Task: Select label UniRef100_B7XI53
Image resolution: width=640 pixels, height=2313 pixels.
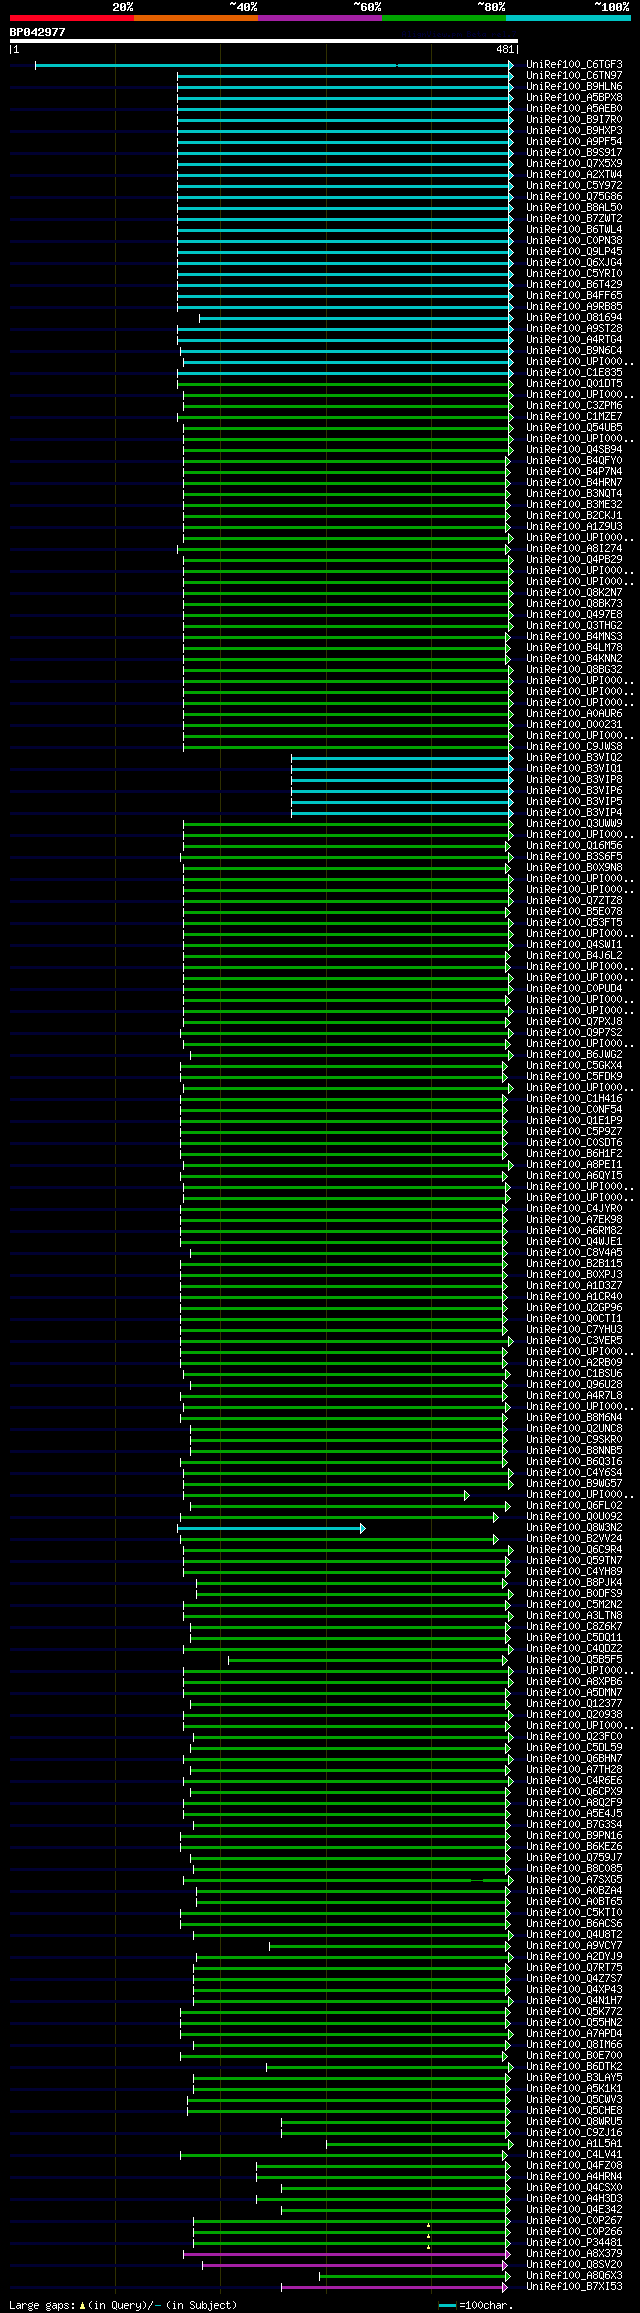Action: [574, 2287]
